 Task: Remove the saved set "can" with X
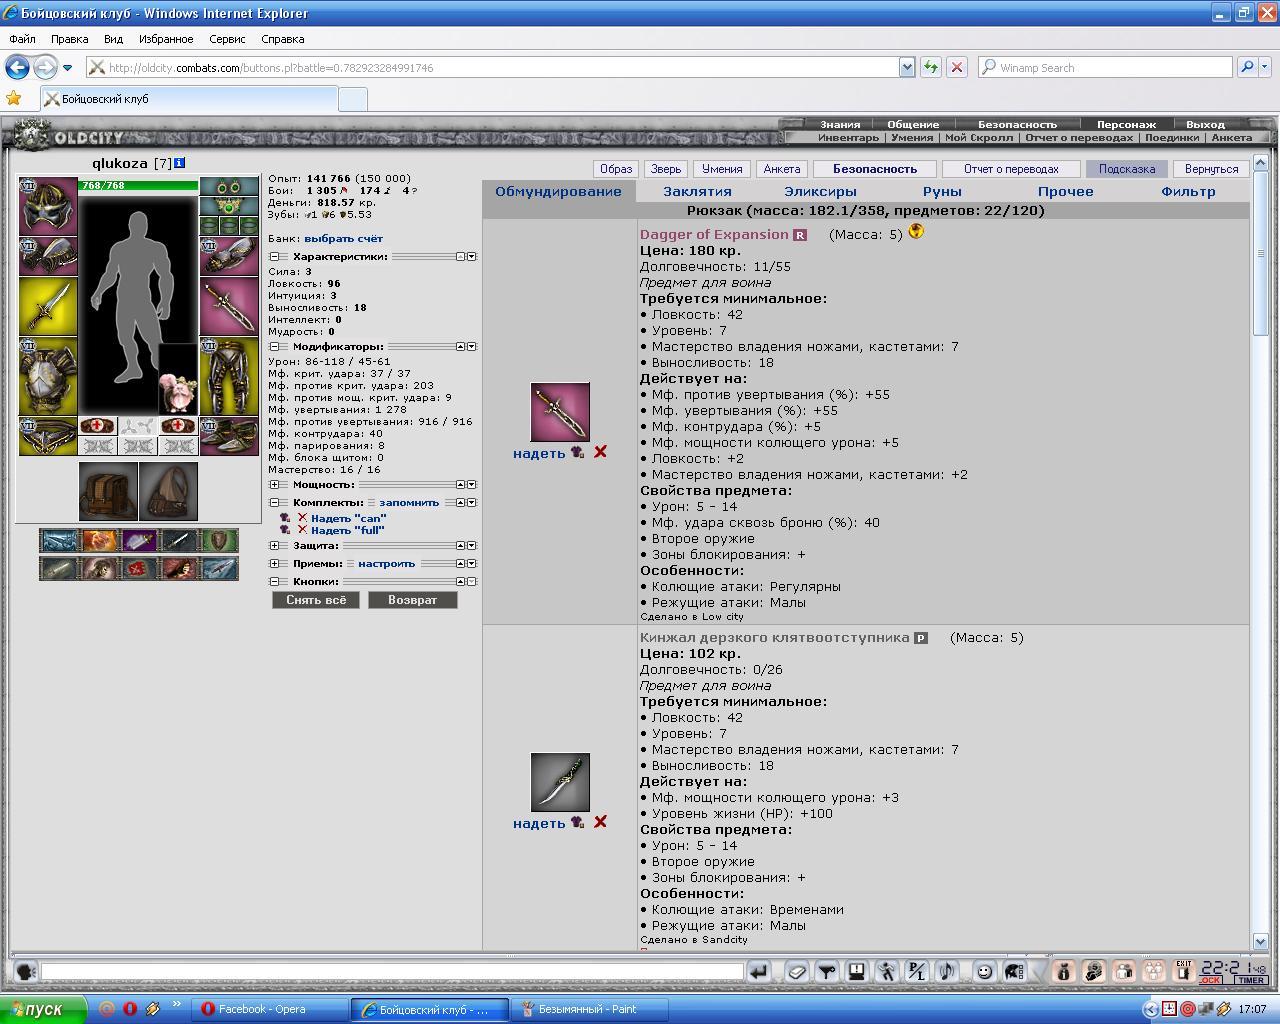tap(302, 518)
